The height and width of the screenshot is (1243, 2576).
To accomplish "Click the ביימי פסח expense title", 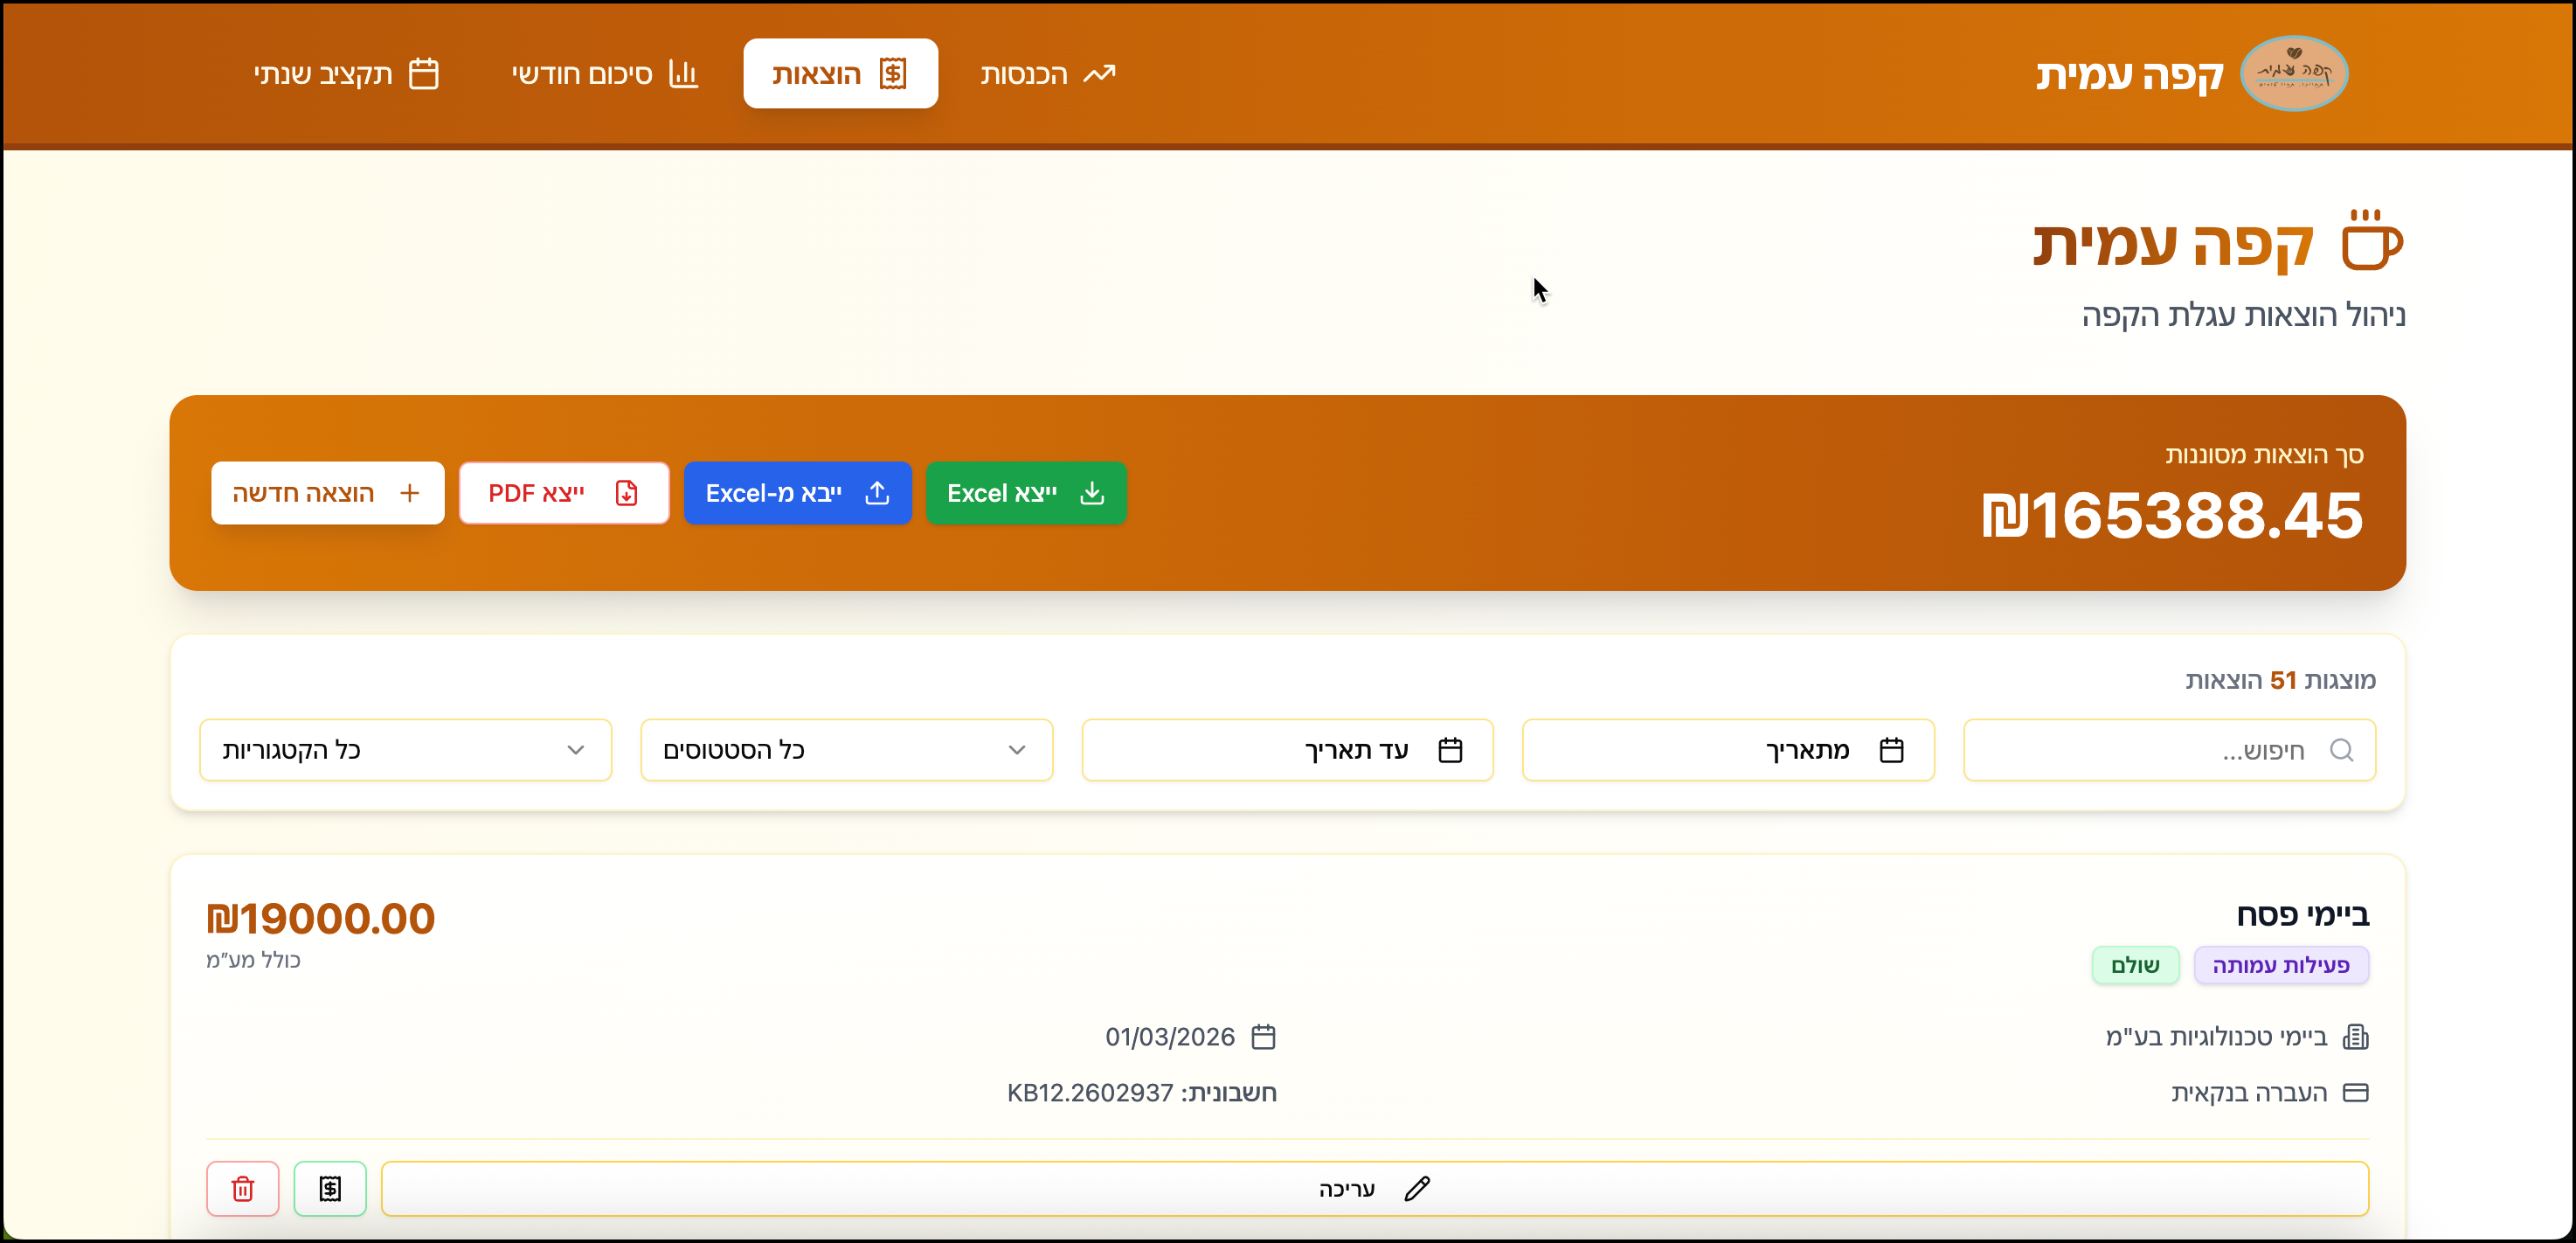I will point(2303,915).
